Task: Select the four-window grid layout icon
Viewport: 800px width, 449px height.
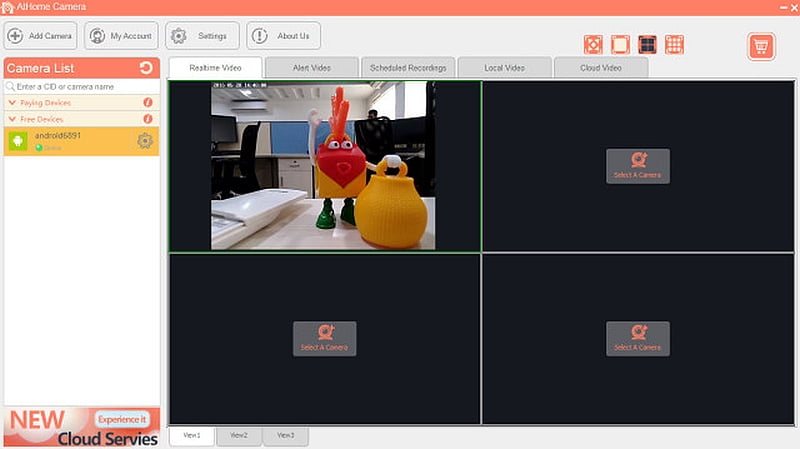Action: coord(647,45)
